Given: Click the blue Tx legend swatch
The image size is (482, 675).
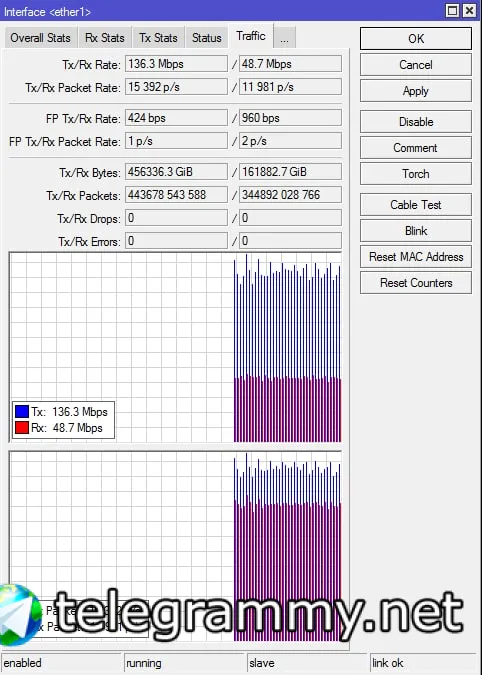Looking at the screenshot, I should coord(22,412).
